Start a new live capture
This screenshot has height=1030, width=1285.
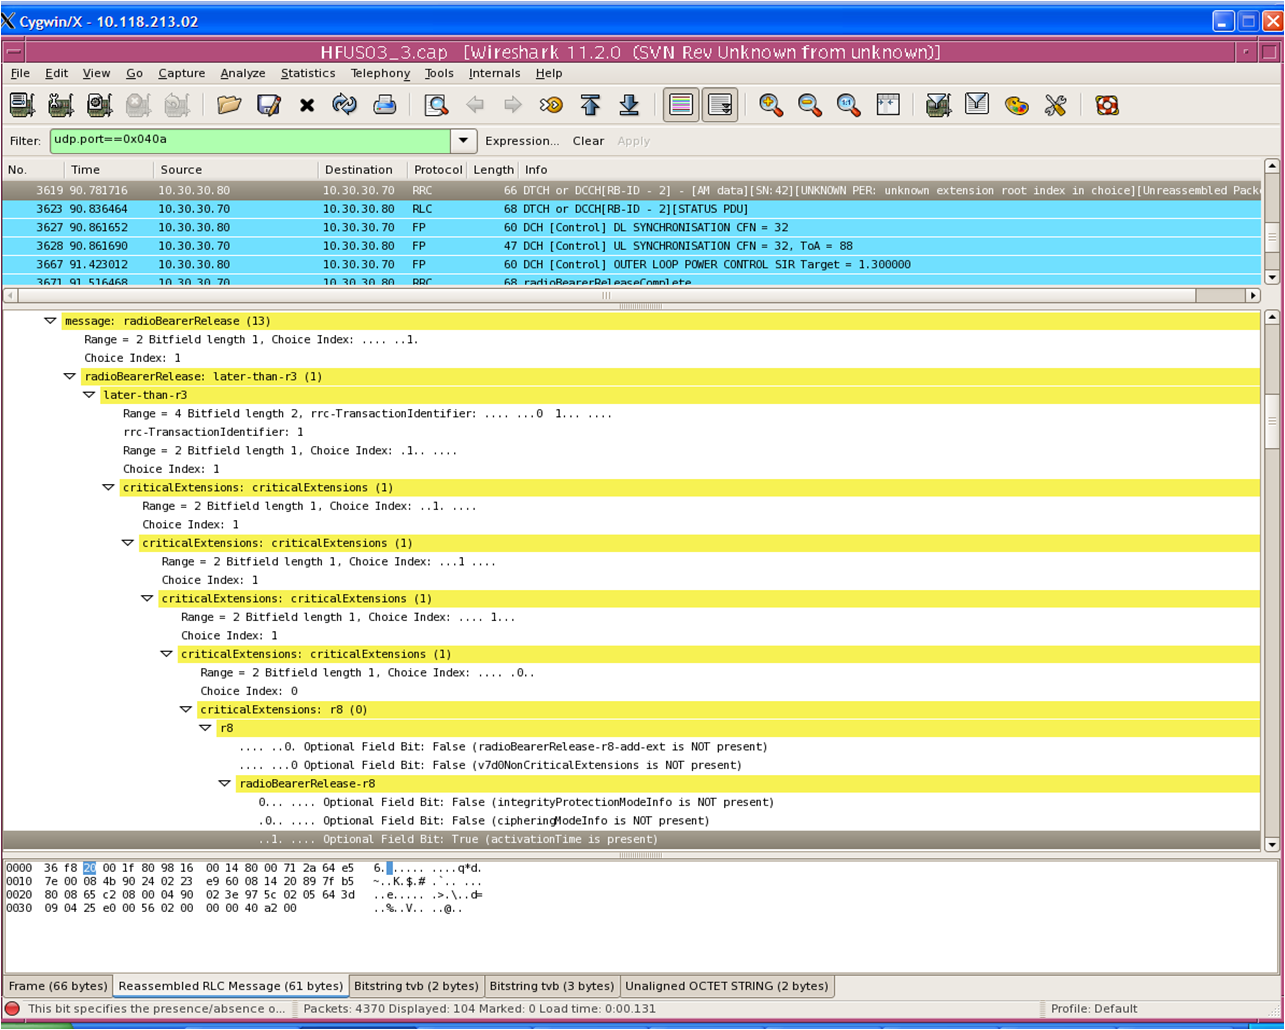99,105
